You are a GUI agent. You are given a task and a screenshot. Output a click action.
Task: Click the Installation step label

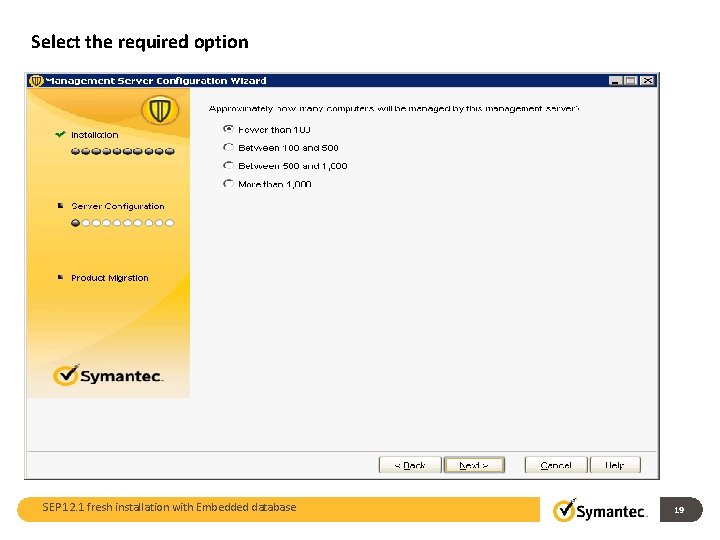95,135
